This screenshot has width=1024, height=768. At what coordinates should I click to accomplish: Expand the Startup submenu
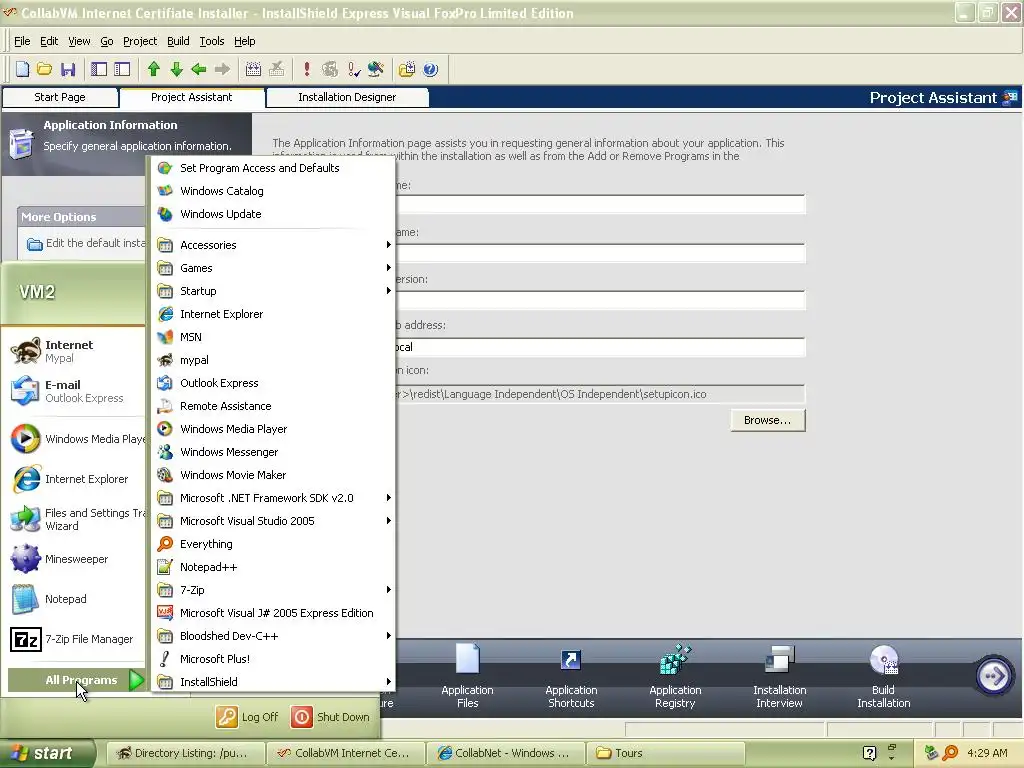(273, 291)
